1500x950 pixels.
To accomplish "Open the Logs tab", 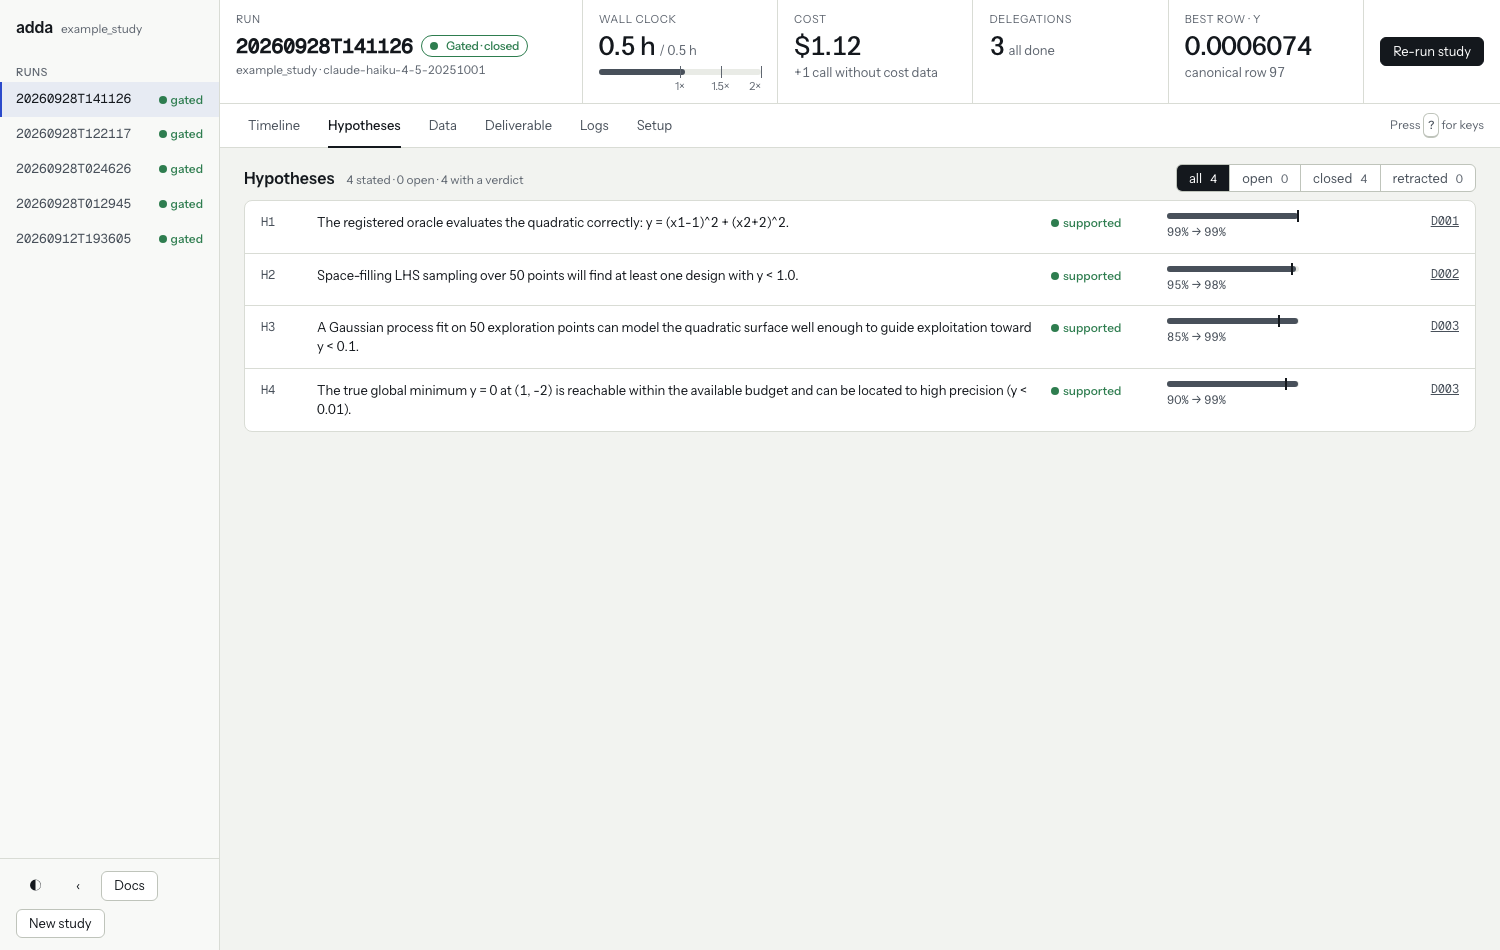I will click(594, 125).
